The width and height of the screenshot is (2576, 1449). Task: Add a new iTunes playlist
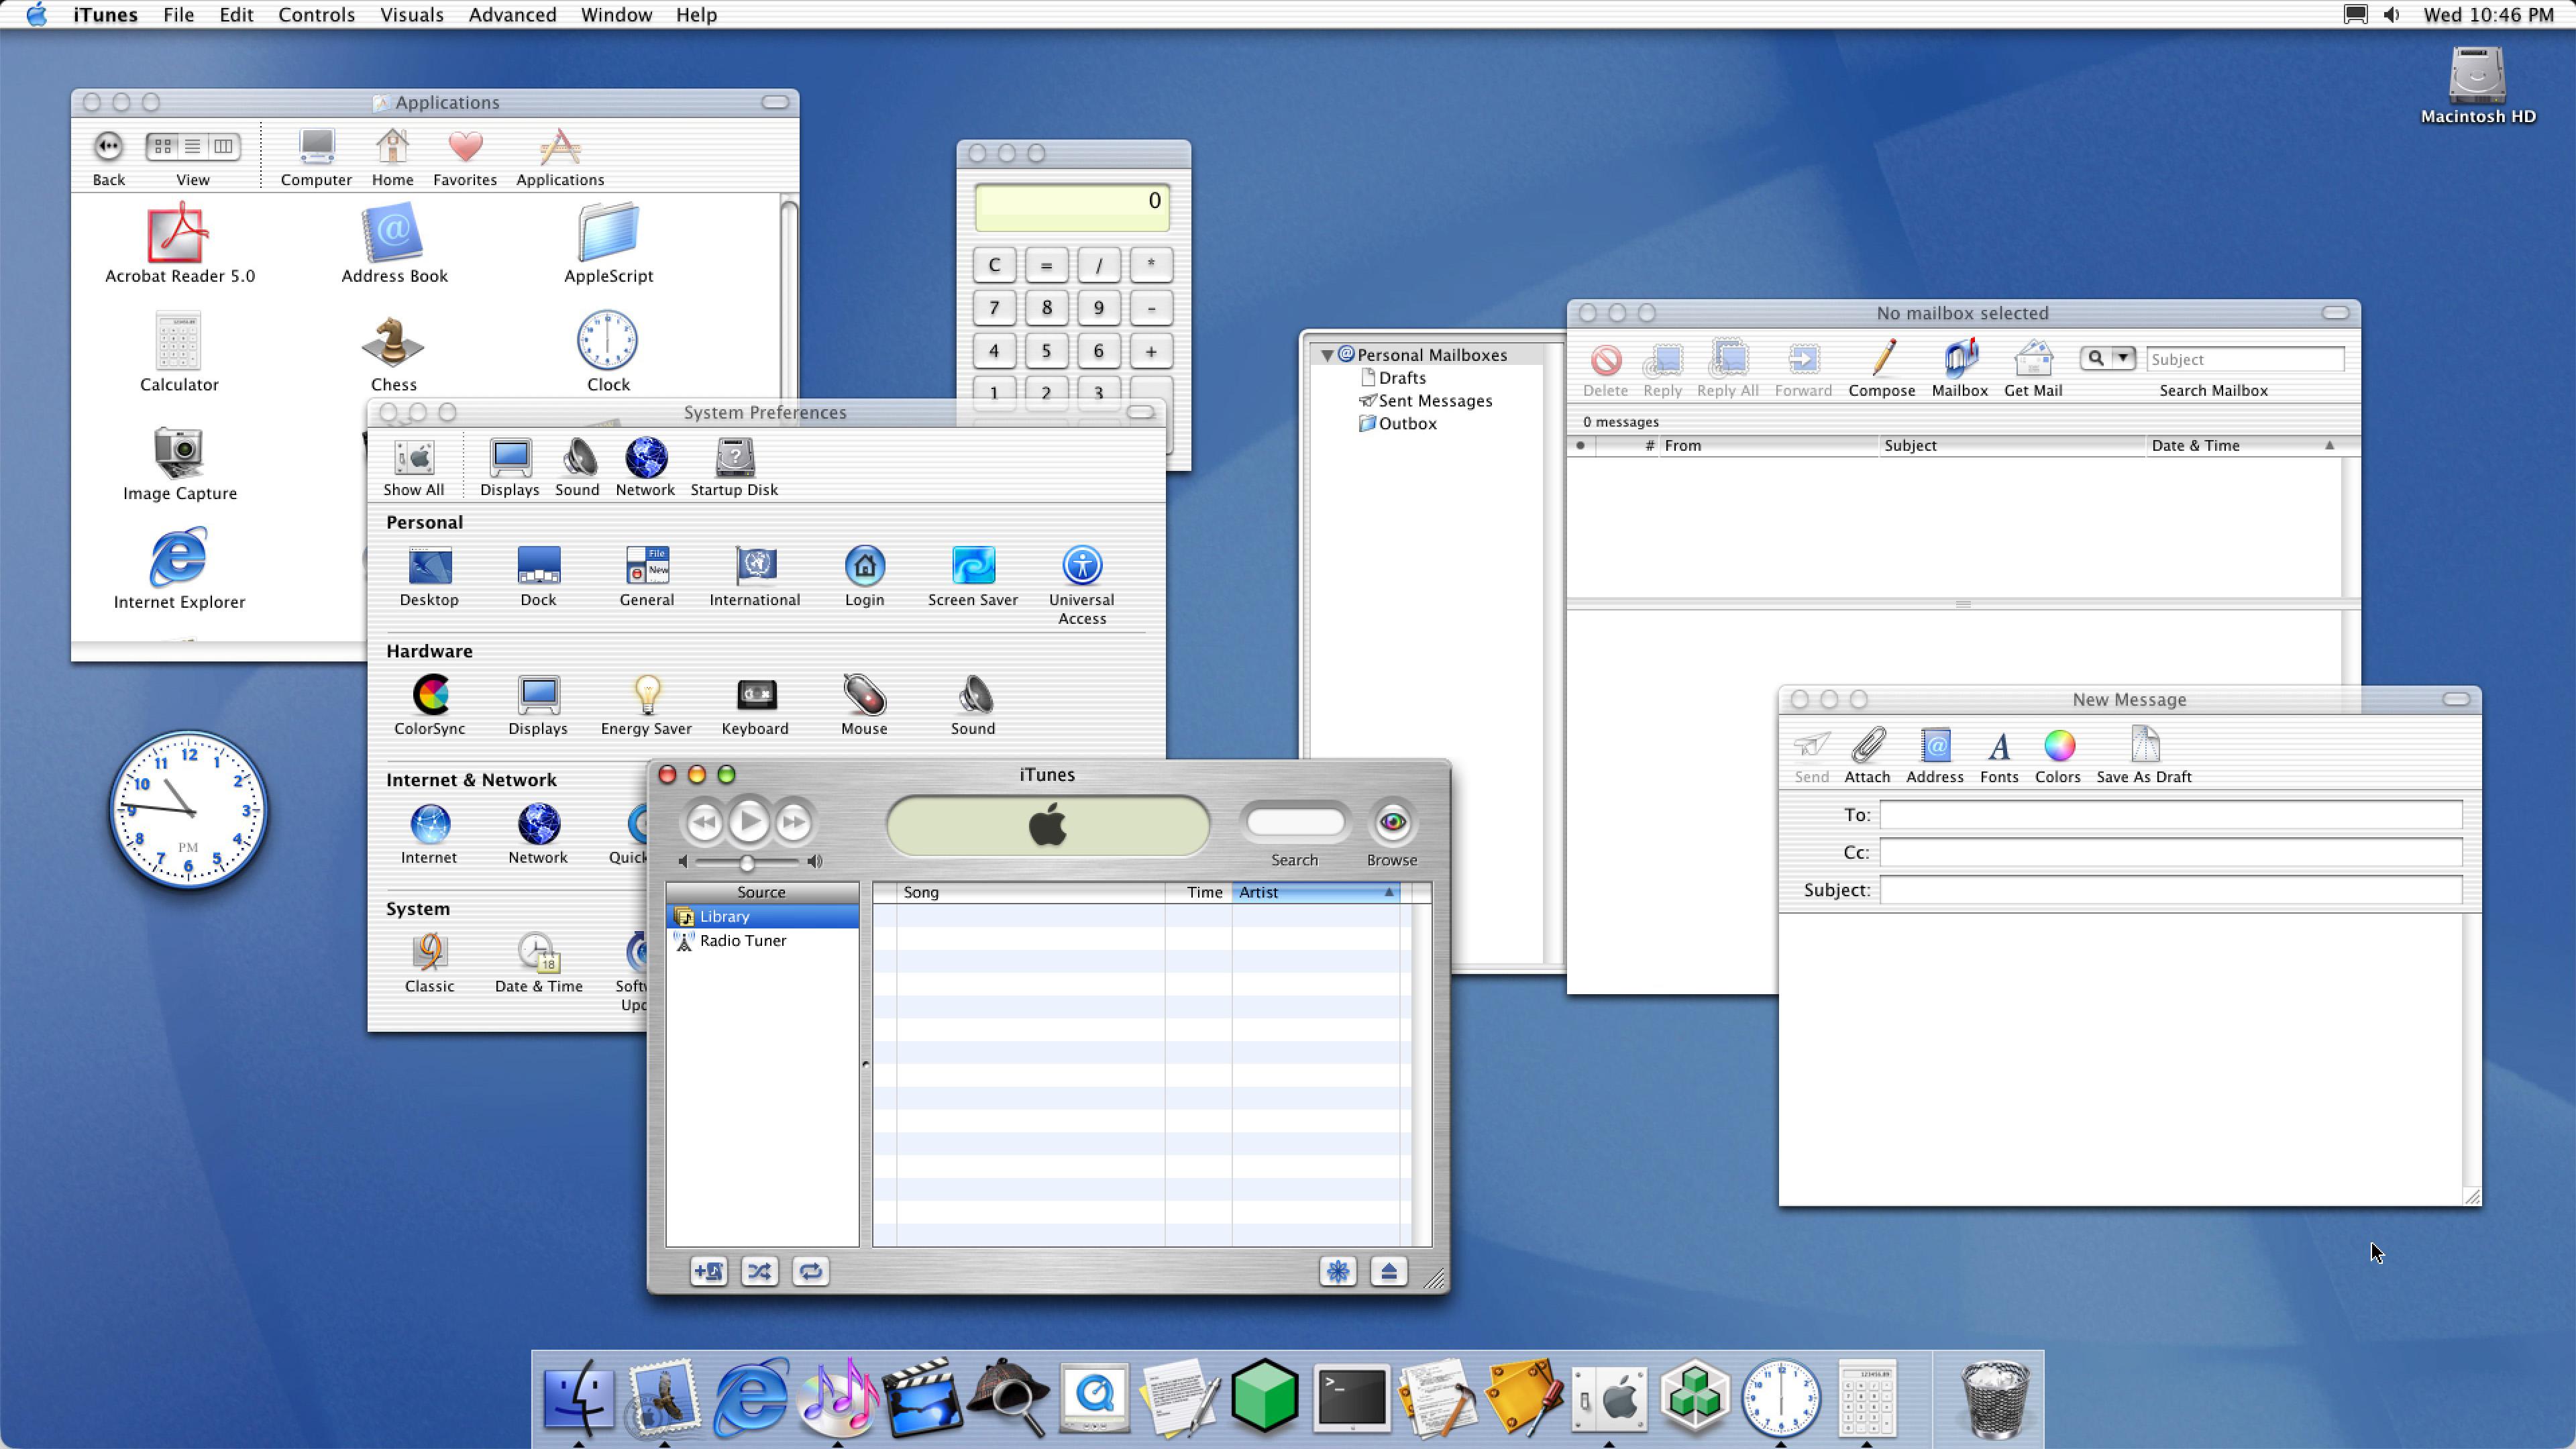pos(708,1271)
